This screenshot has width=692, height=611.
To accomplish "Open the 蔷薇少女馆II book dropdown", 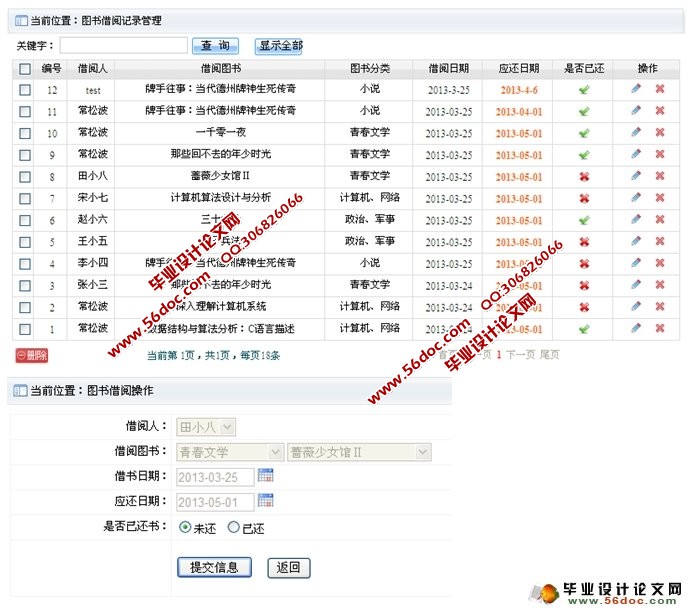I will pyautogui.click(x=359, y=452).
